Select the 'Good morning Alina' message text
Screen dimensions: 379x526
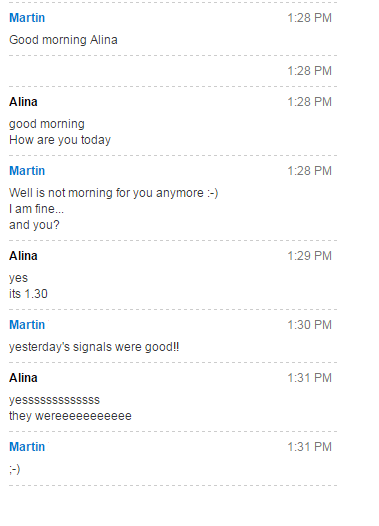click(x=63, y=40)
